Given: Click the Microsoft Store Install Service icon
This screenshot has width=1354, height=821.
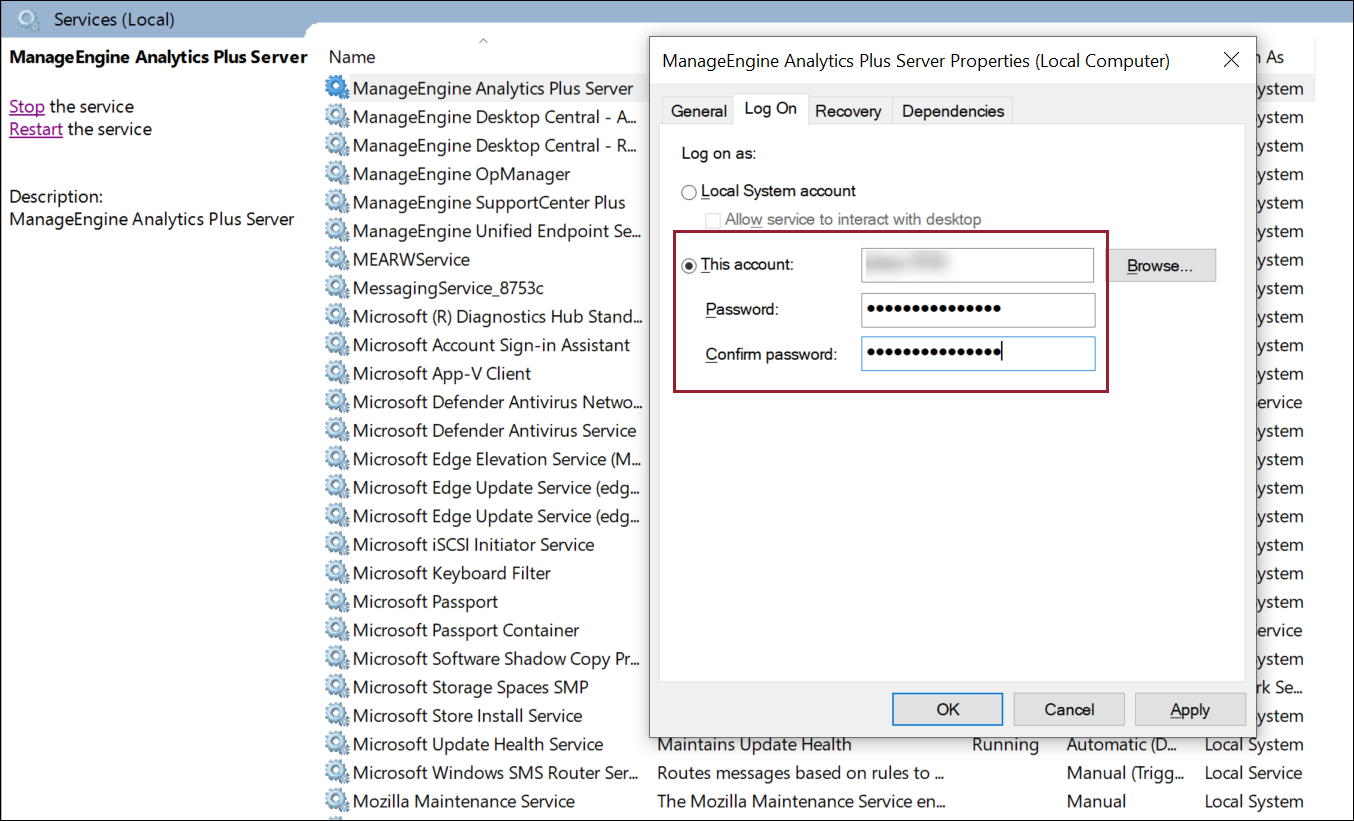Looking at the screenshot, I should tap(337, 716).
